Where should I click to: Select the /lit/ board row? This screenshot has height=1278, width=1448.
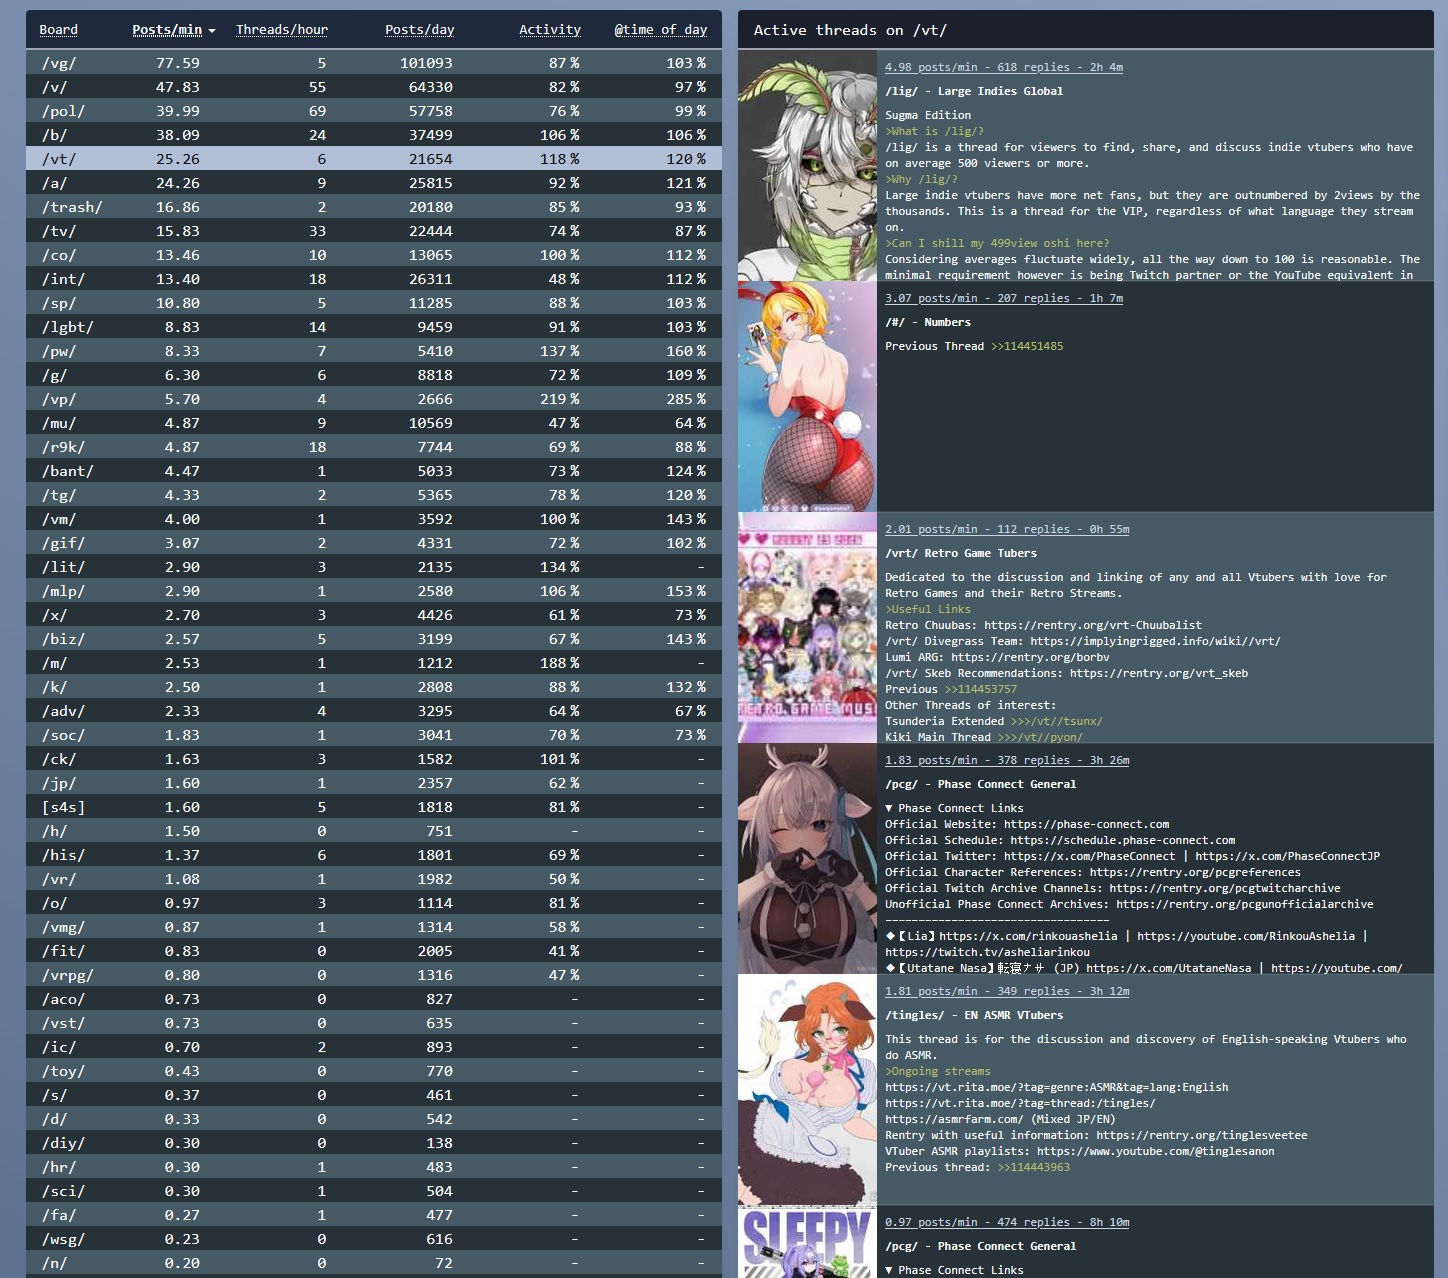(x=374, y=567)
